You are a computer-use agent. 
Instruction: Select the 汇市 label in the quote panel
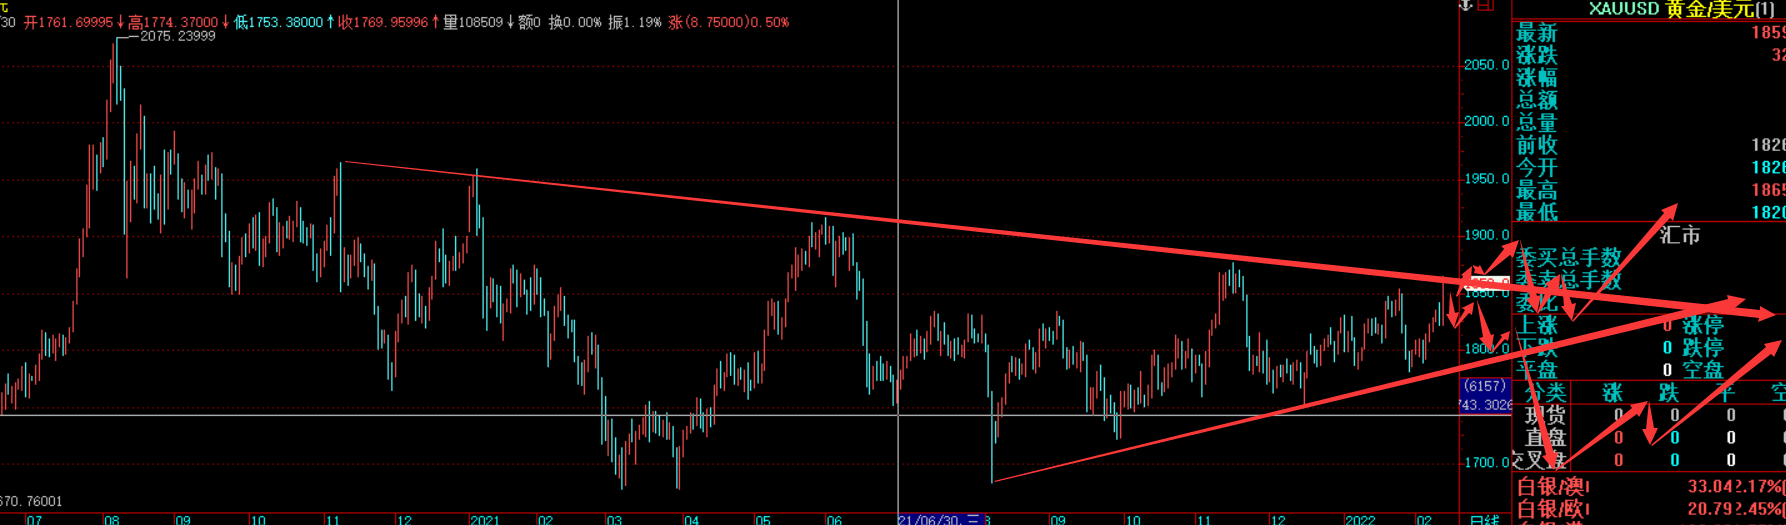click(x=1680, y=235)
